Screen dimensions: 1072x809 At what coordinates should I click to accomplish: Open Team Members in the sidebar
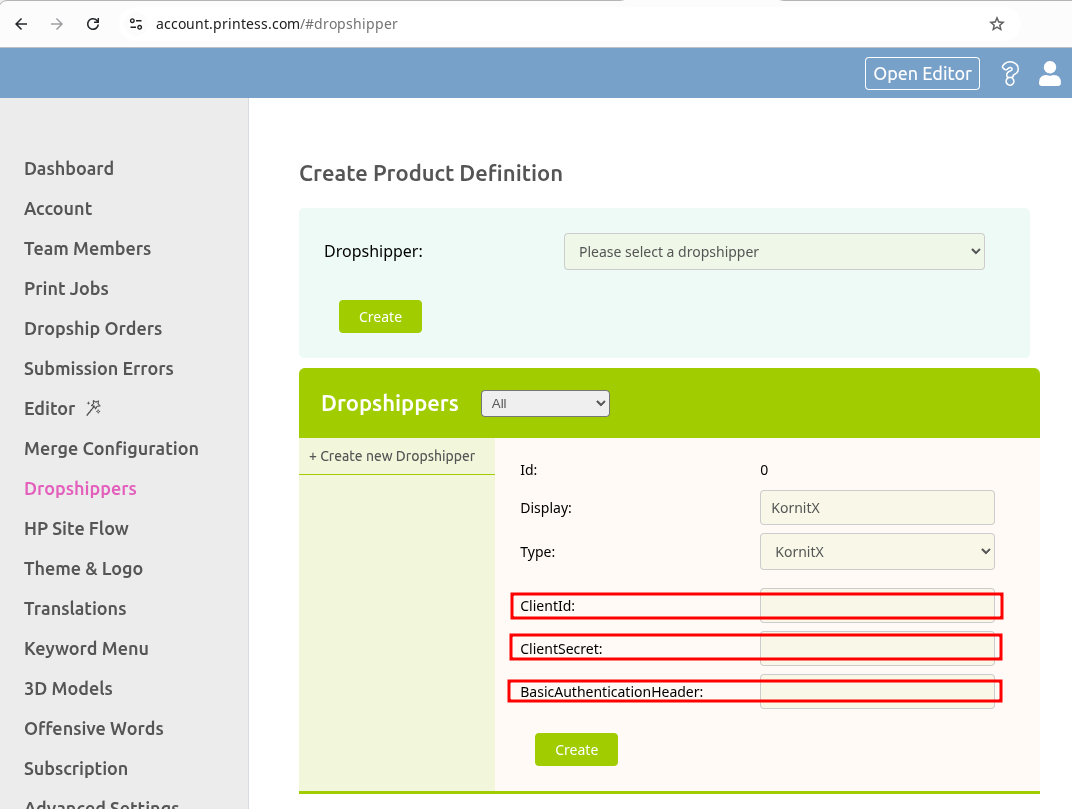pyautogui.click(x=88, y=248)
